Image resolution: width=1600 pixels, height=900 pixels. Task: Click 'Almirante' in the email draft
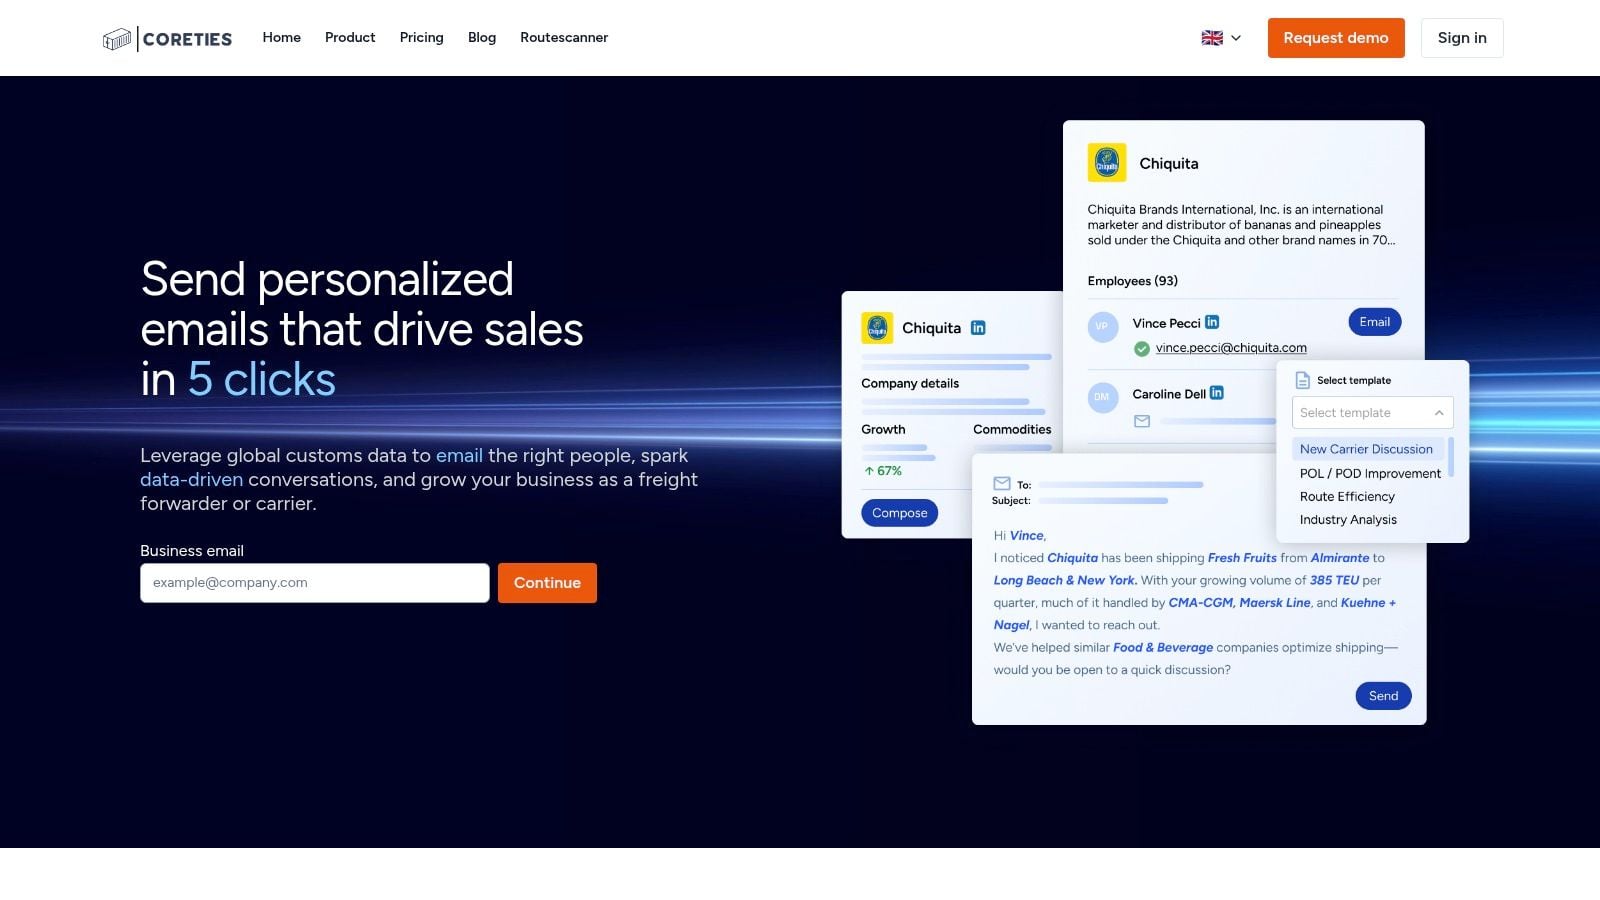click(x=1340, y=558)
